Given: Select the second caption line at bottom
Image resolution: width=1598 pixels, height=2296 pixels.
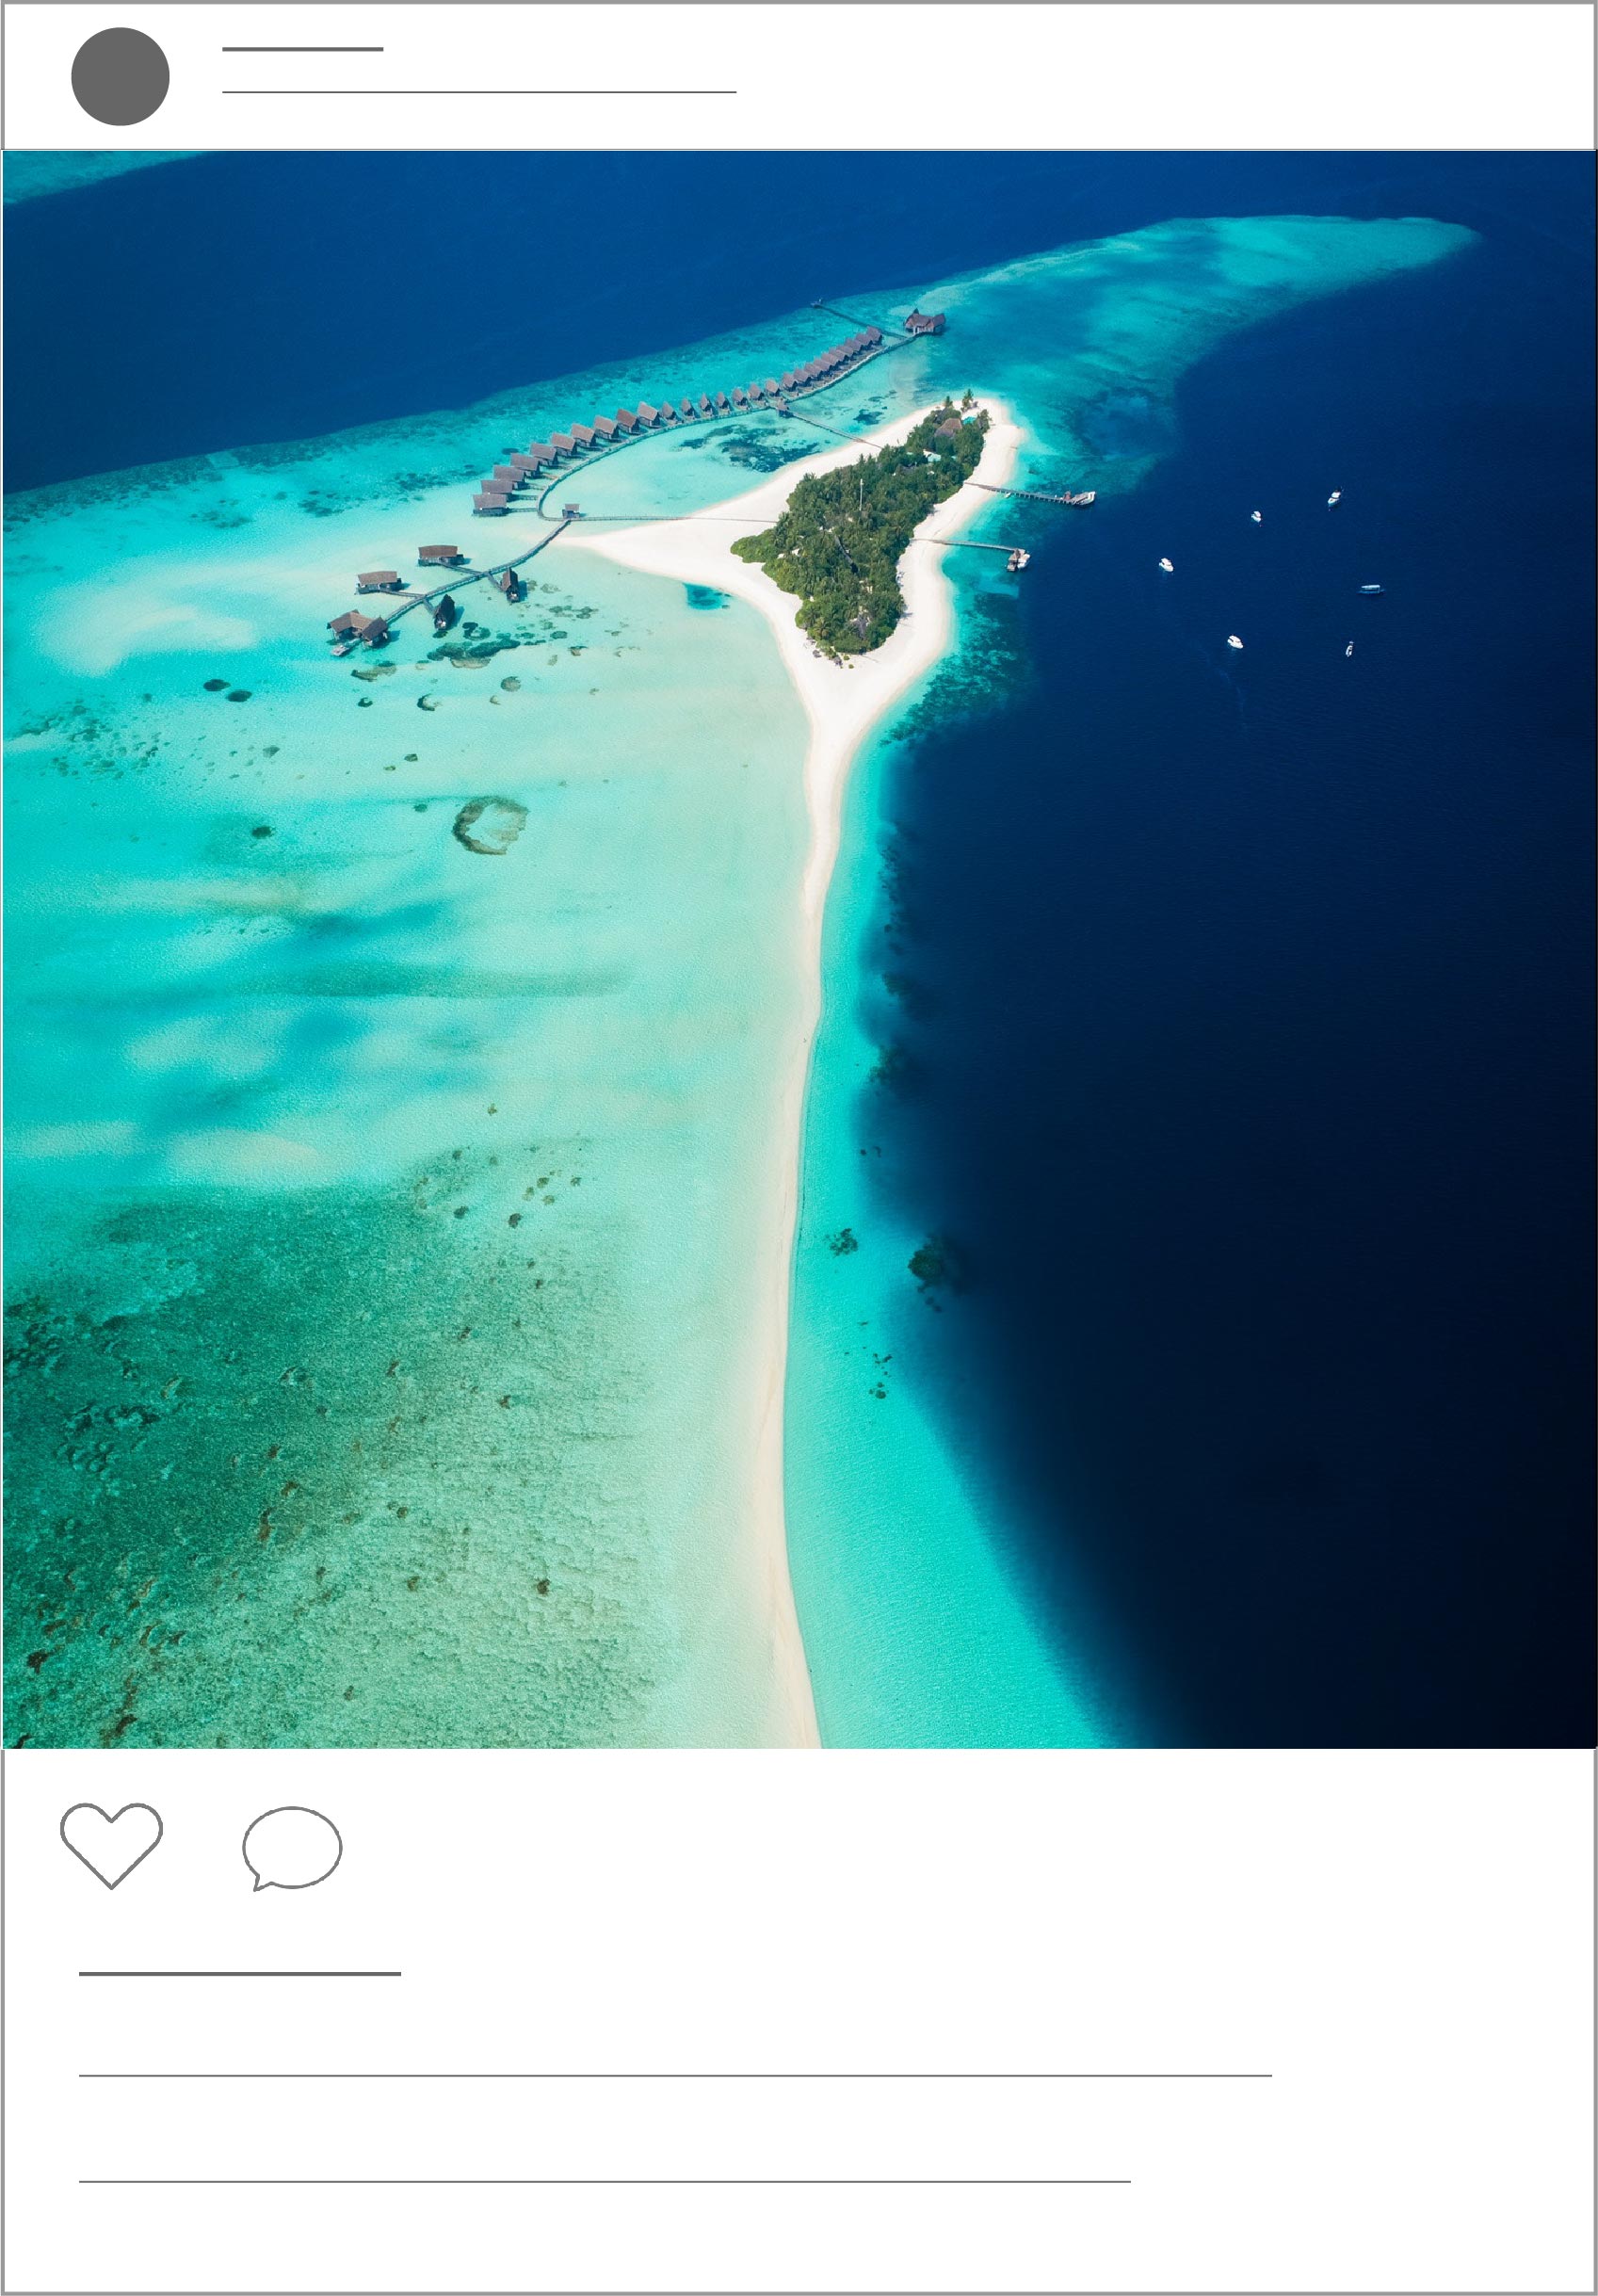Looking at the screenshot, I should (x=604, y=2181).
